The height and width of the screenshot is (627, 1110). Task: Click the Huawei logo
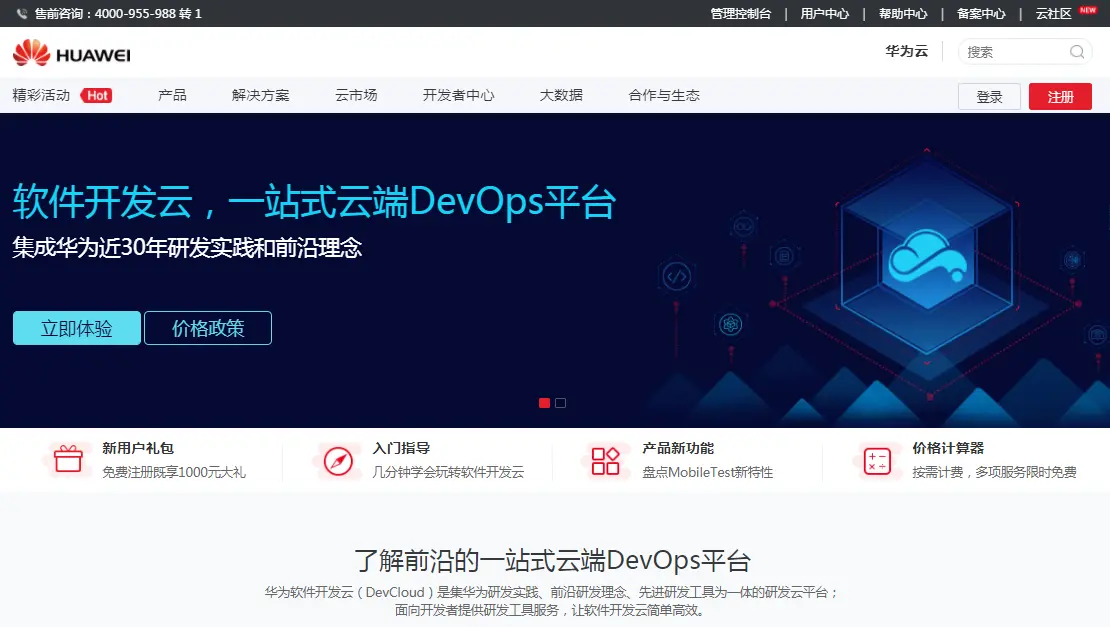(71, 53)
